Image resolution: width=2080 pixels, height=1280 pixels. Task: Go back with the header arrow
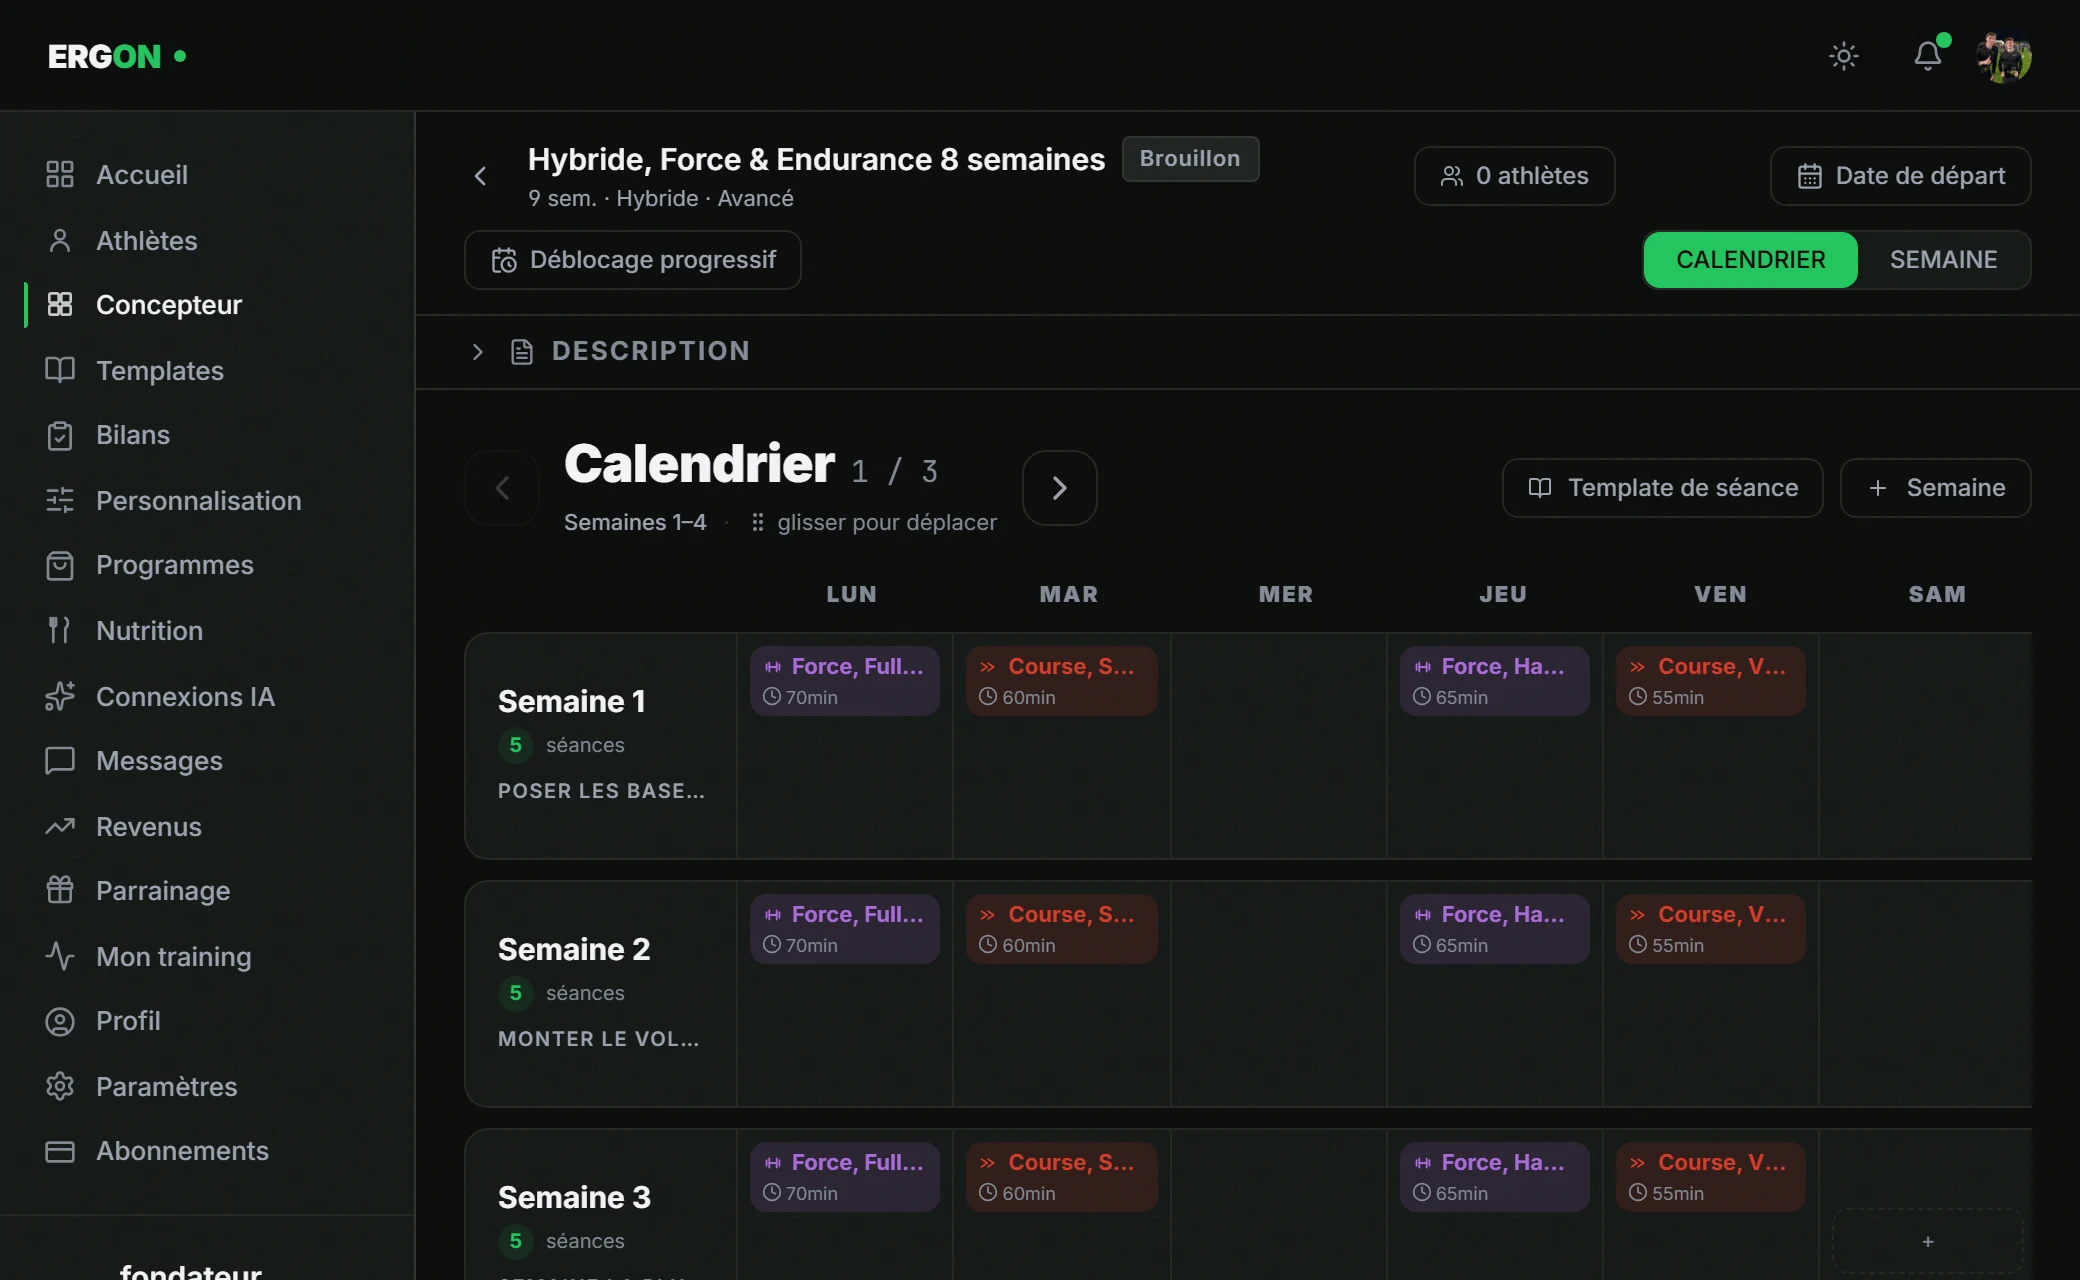pos(480,176)
